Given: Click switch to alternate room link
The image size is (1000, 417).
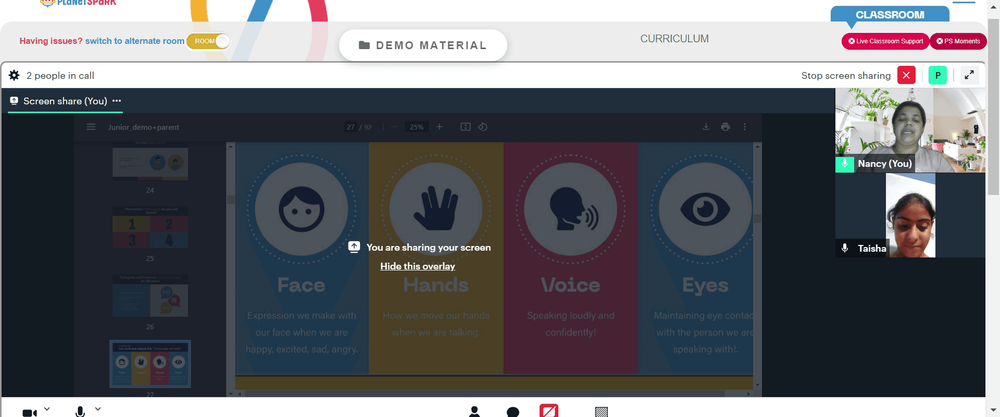Looking at the screenshot, I should [135, 41].
